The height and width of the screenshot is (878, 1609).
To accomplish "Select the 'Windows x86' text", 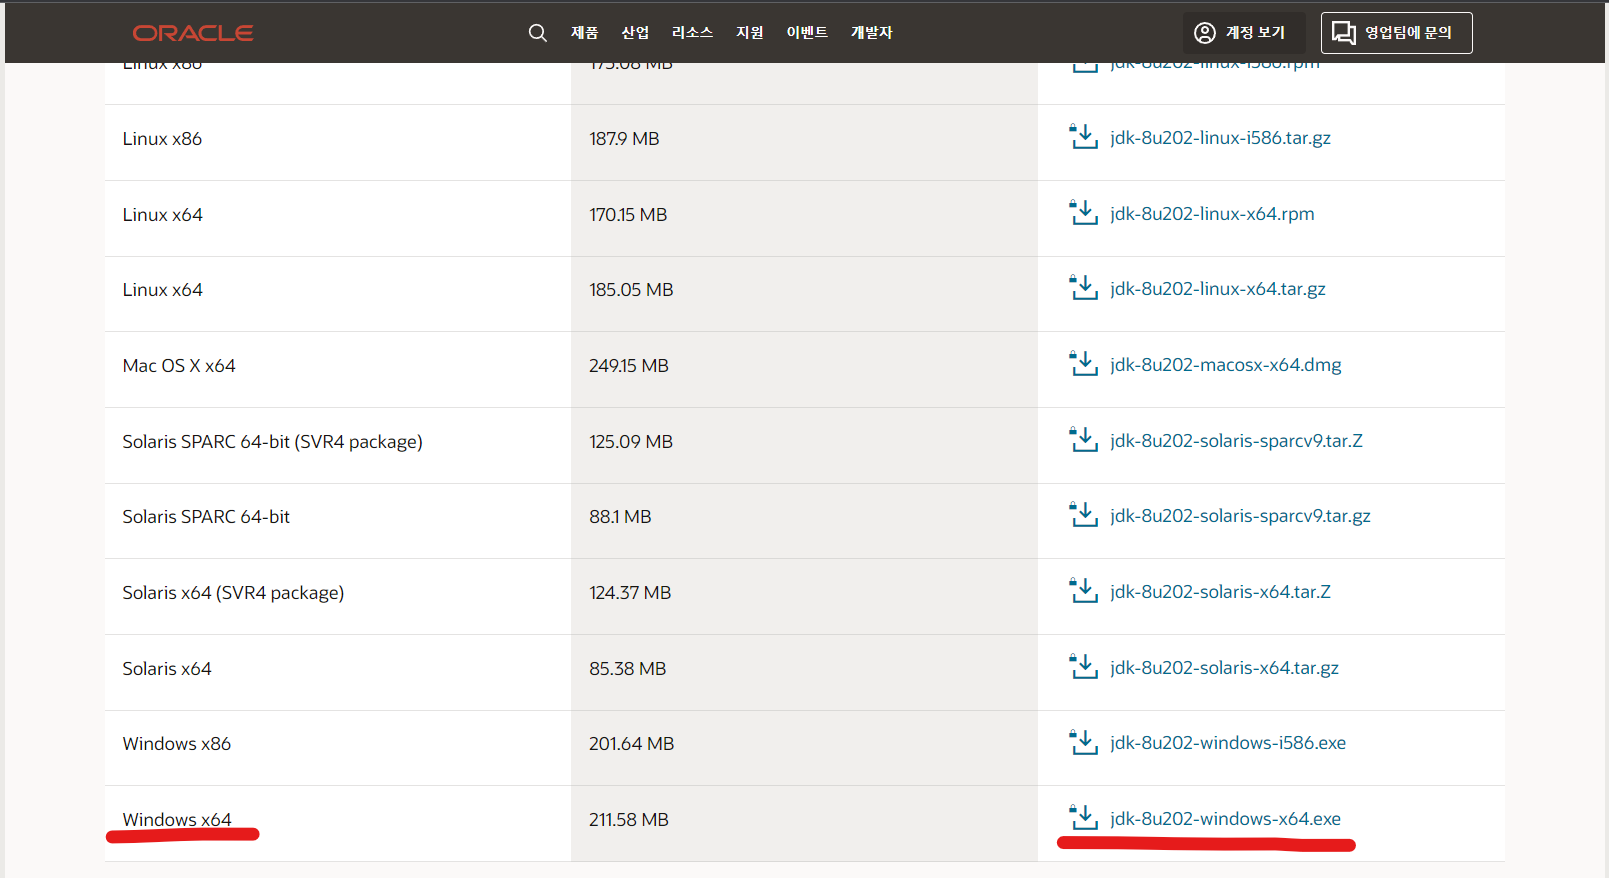I will [177, 744].
